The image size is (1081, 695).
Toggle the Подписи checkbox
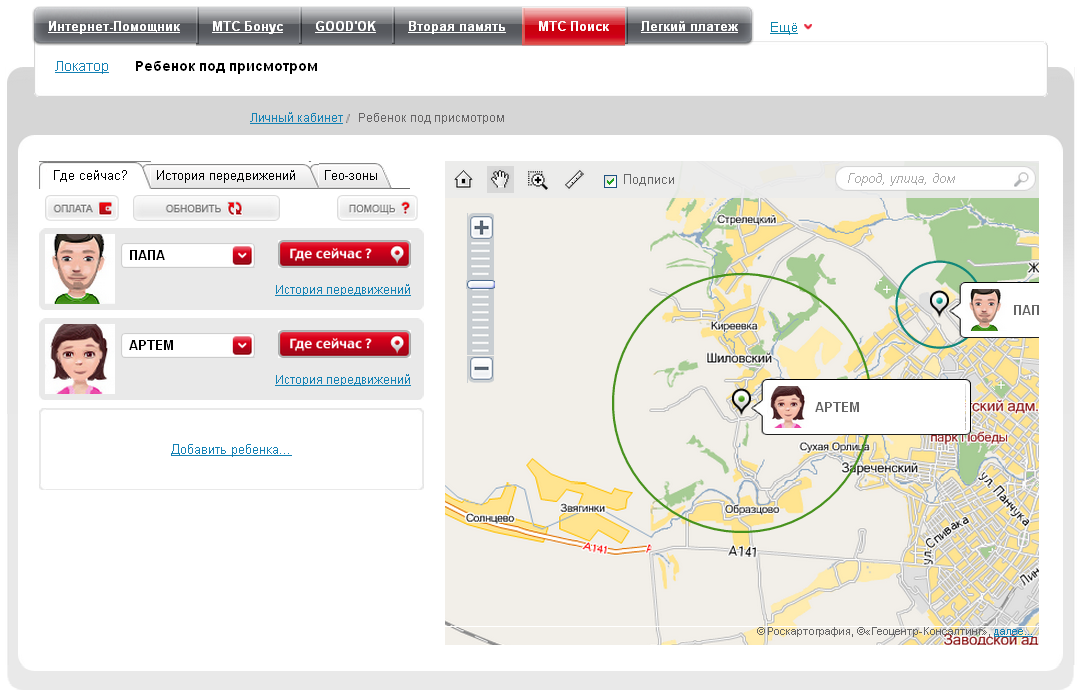[x=610, y=181]
